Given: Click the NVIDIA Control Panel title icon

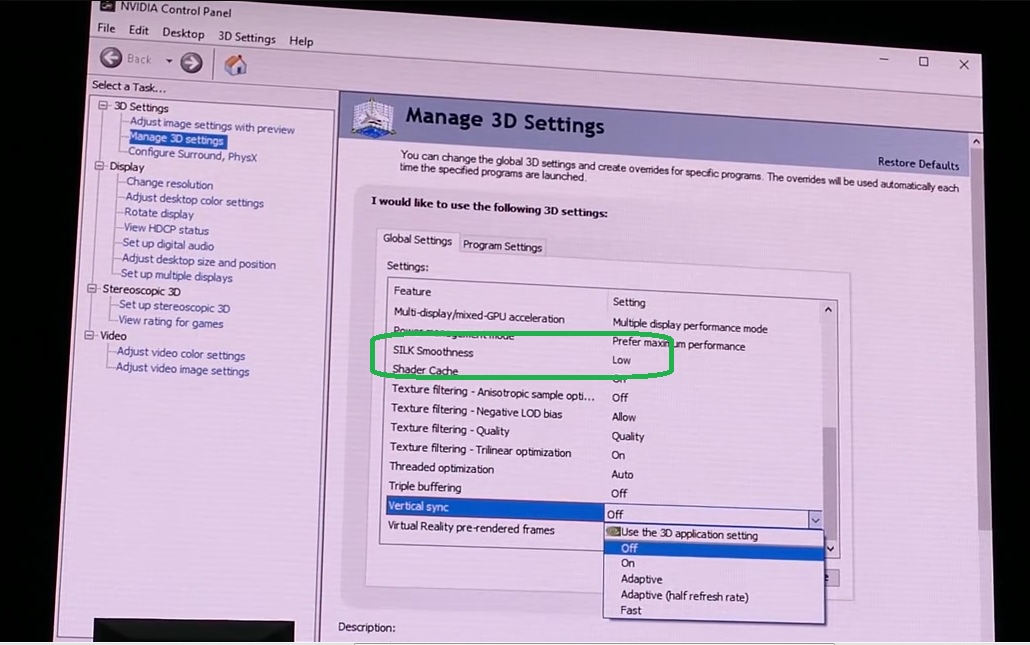Looking at the screenshot, I should pyautogui.click(x=107, y=5).
